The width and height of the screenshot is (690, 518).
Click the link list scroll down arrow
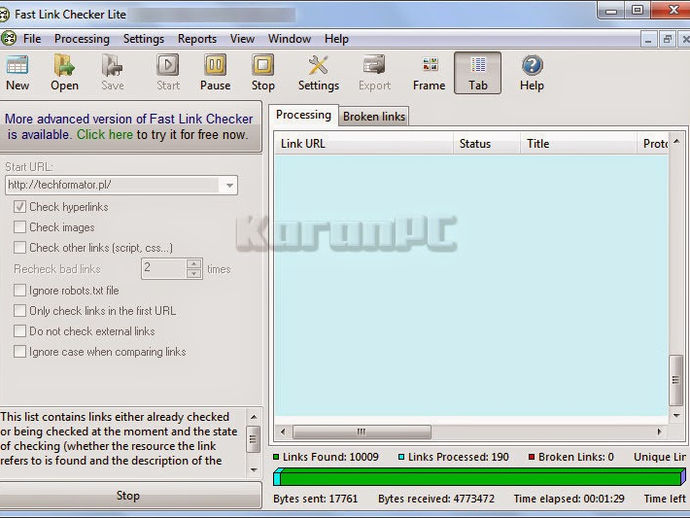click(676, 415)
